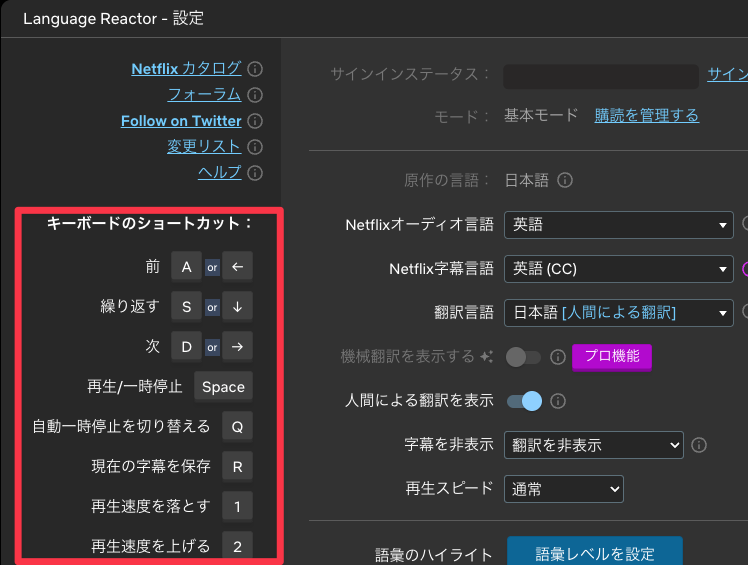Open Netflix字幕言語 dropdown
Image resolution: width=748 pixels, height=565 pixels.
(619, 269)
